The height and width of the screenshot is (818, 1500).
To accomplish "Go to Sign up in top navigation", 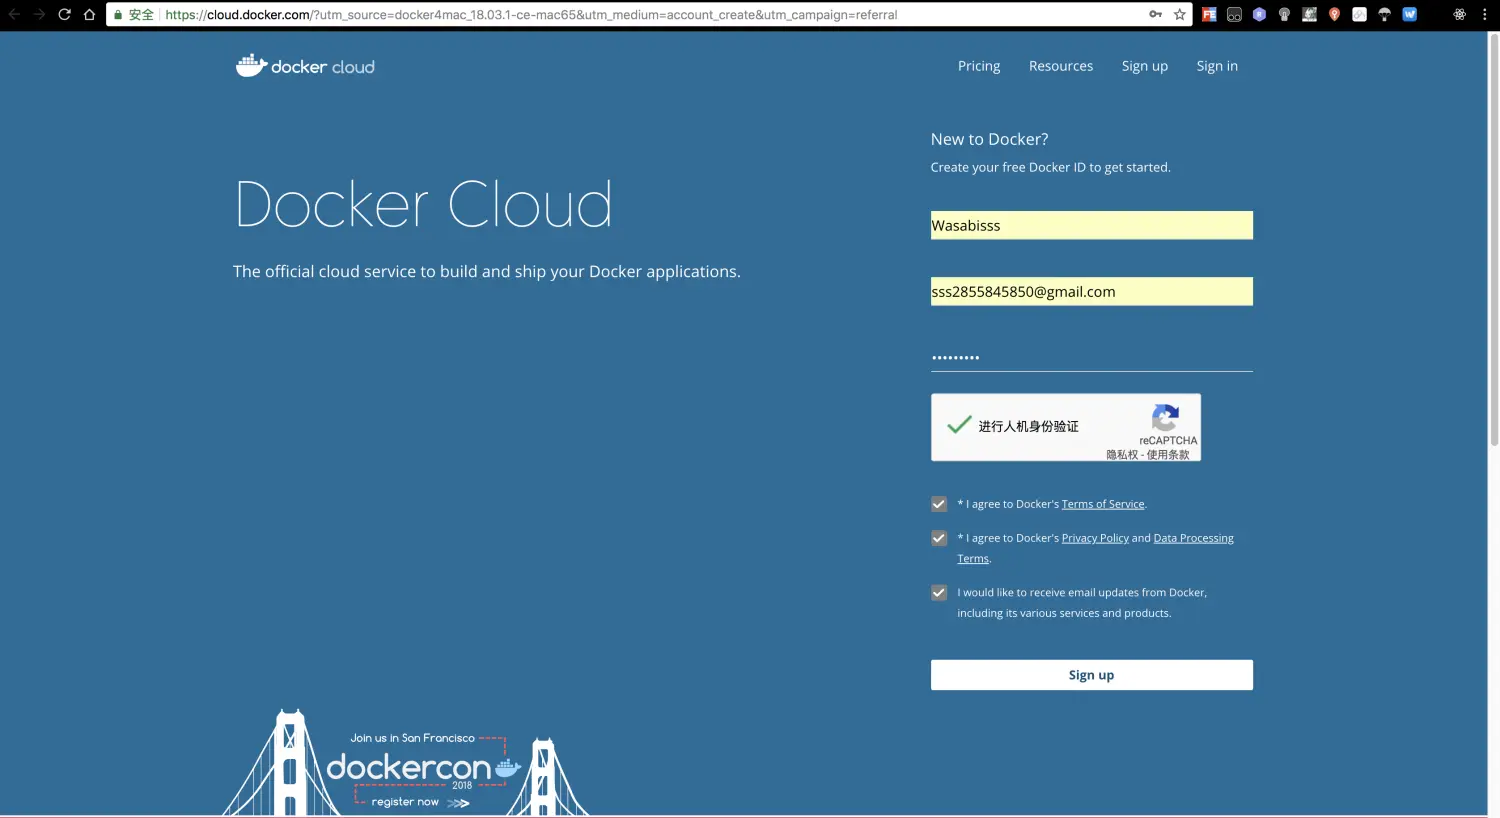I will (x=1145, y=66).
